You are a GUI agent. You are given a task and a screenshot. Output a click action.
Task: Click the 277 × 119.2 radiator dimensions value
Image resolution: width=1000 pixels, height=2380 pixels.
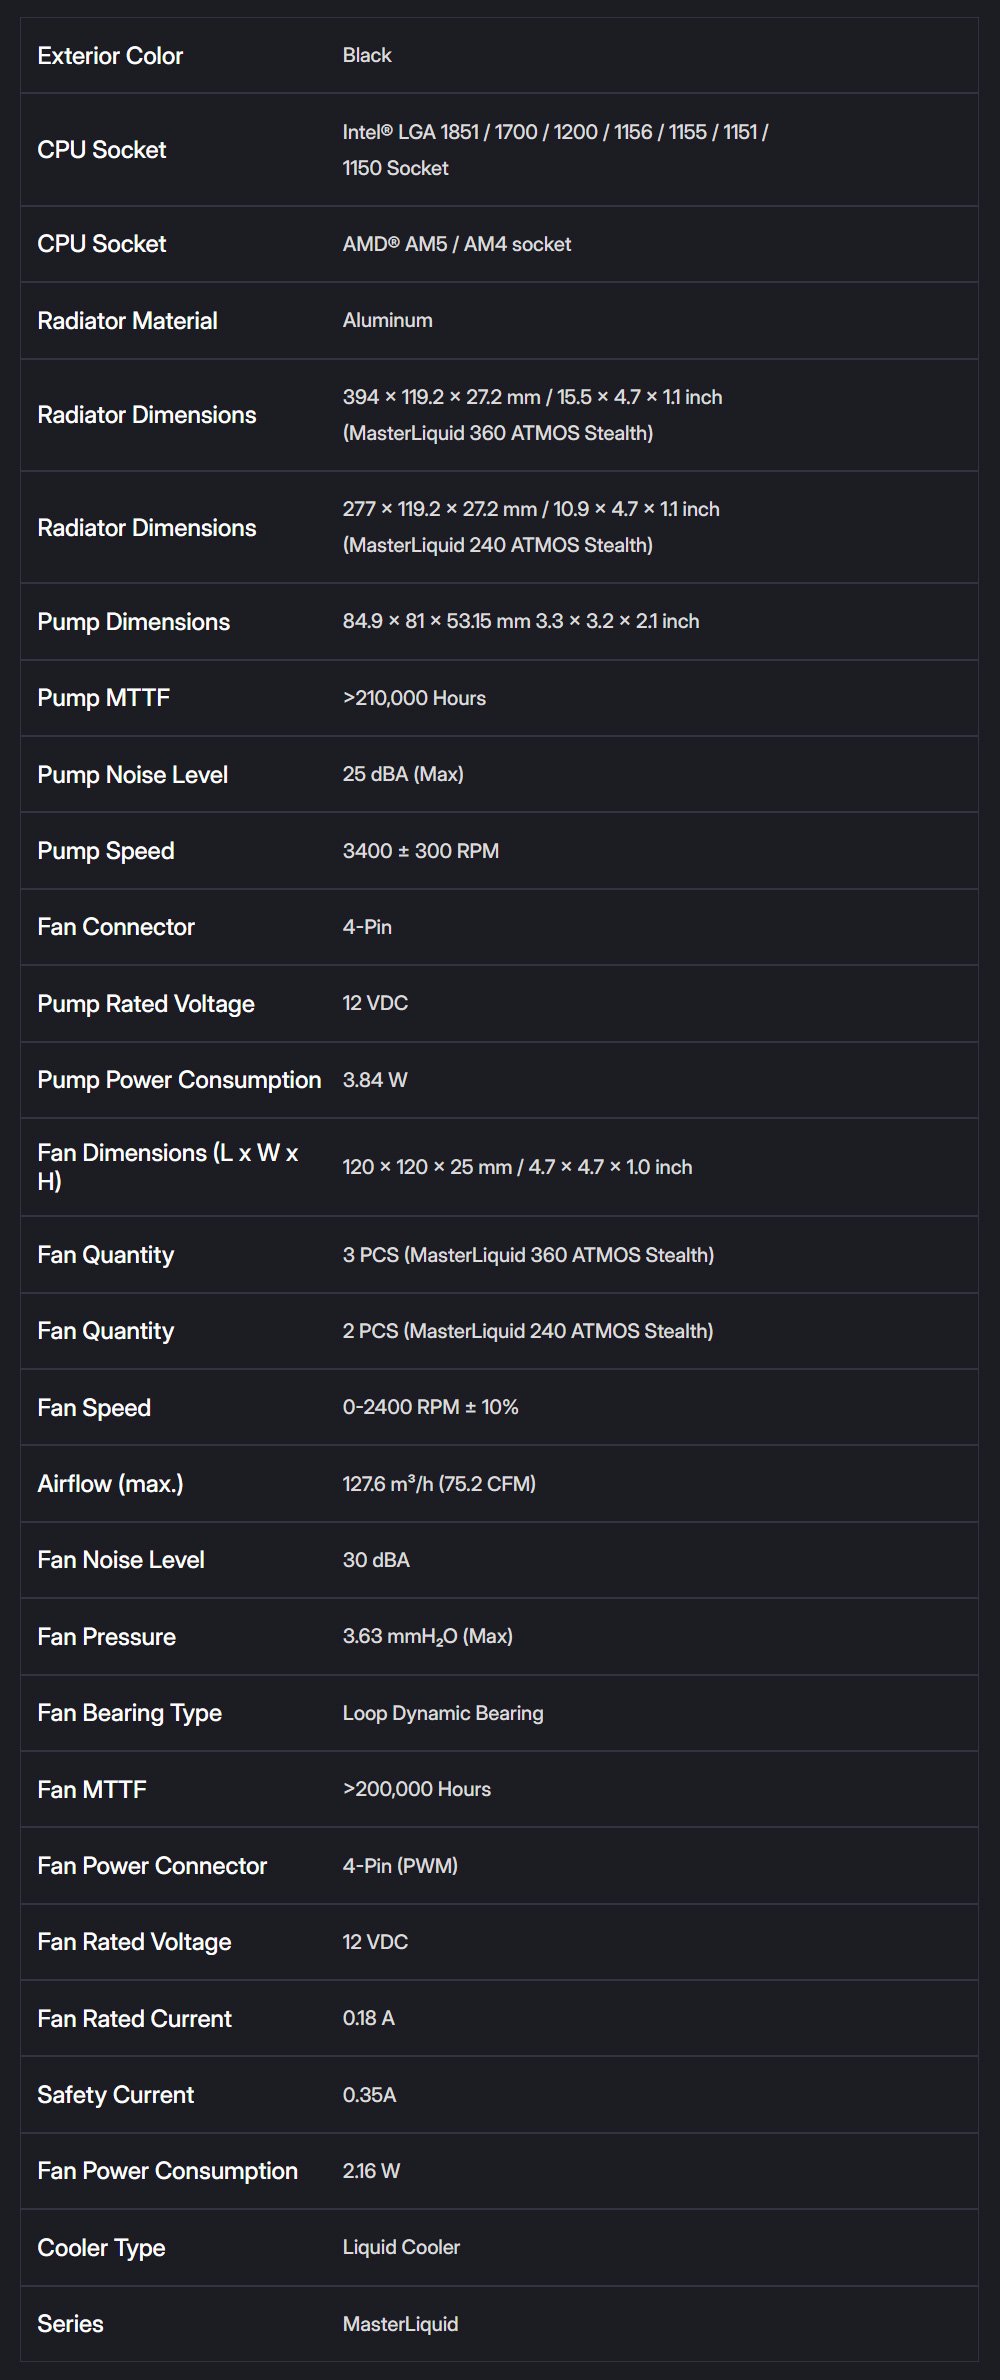[x=531, y=527]
